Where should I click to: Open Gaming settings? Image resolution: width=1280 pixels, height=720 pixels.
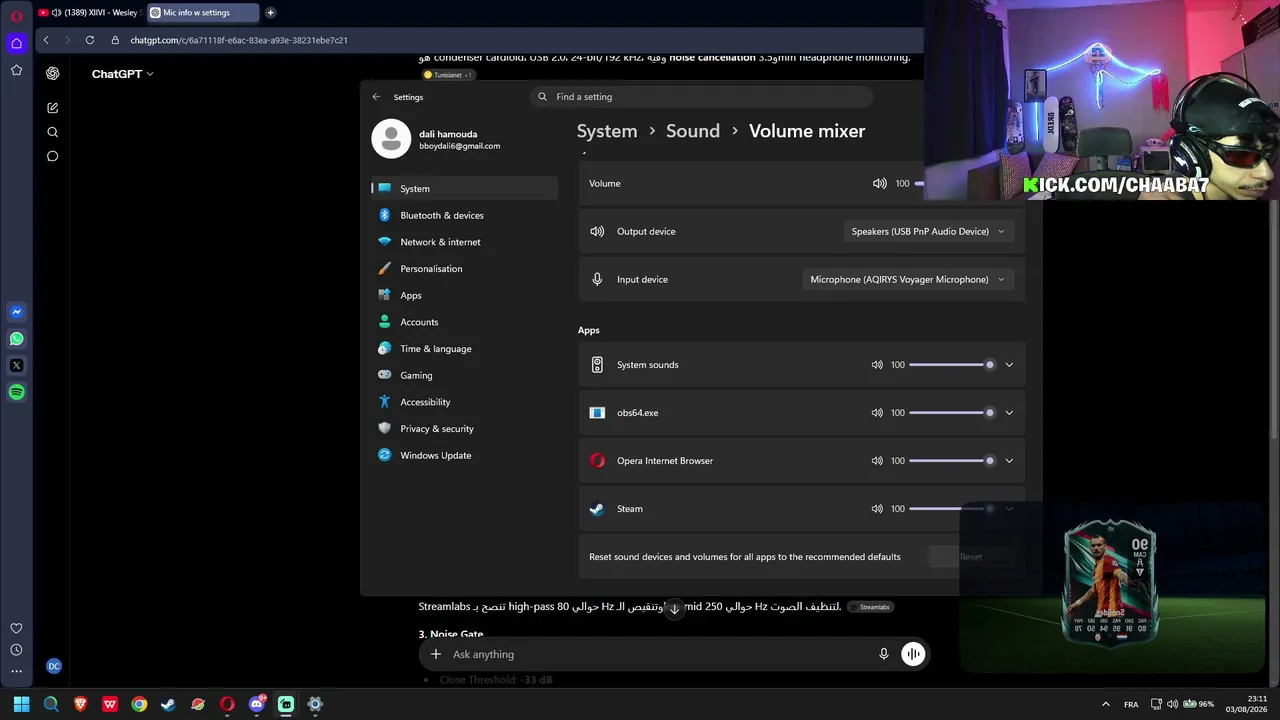464,375
